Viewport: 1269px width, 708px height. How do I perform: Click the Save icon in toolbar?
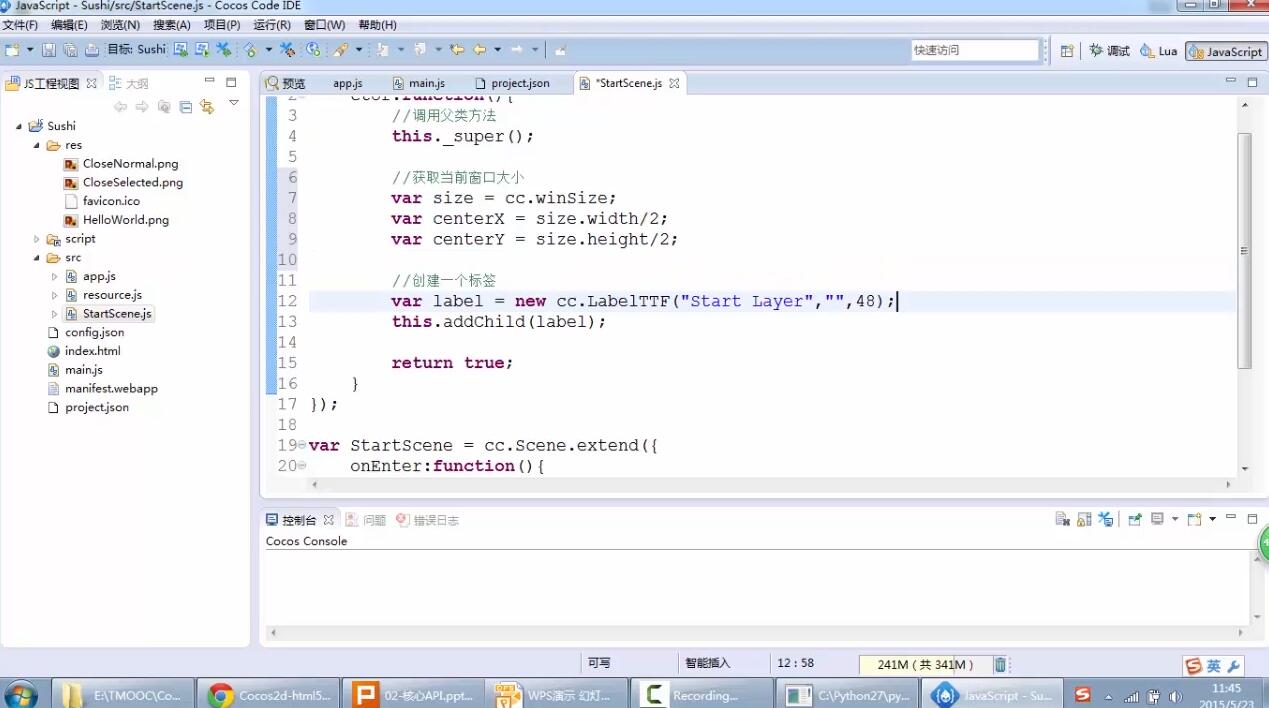48,50
